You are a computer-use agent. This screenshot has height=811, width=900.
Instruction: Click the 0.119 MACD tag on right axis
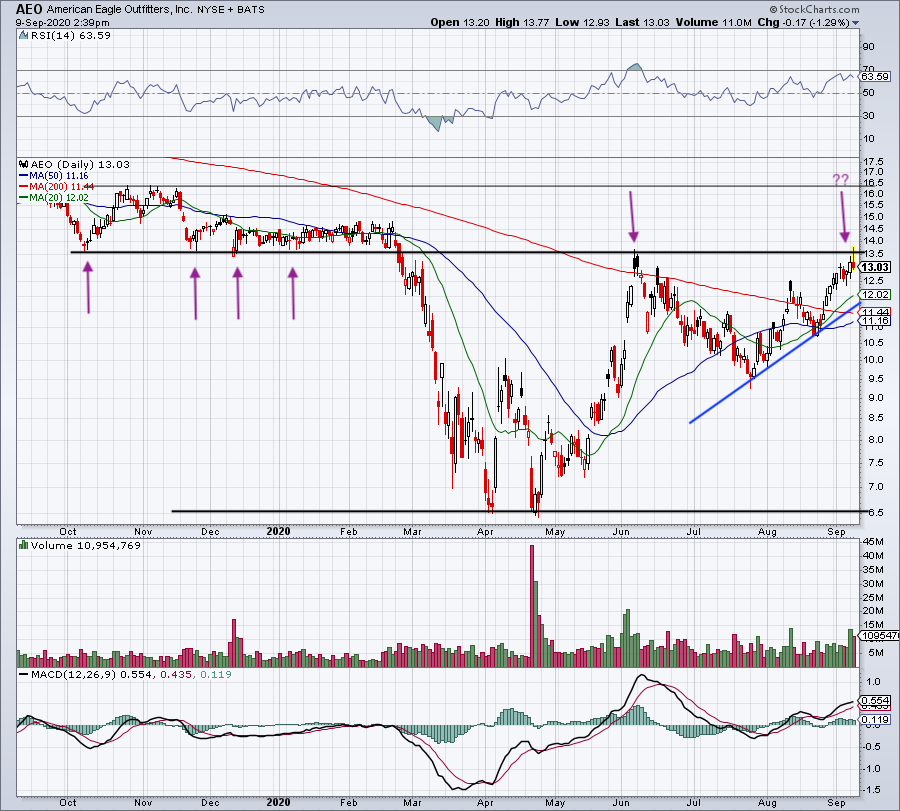click(875, 720)
